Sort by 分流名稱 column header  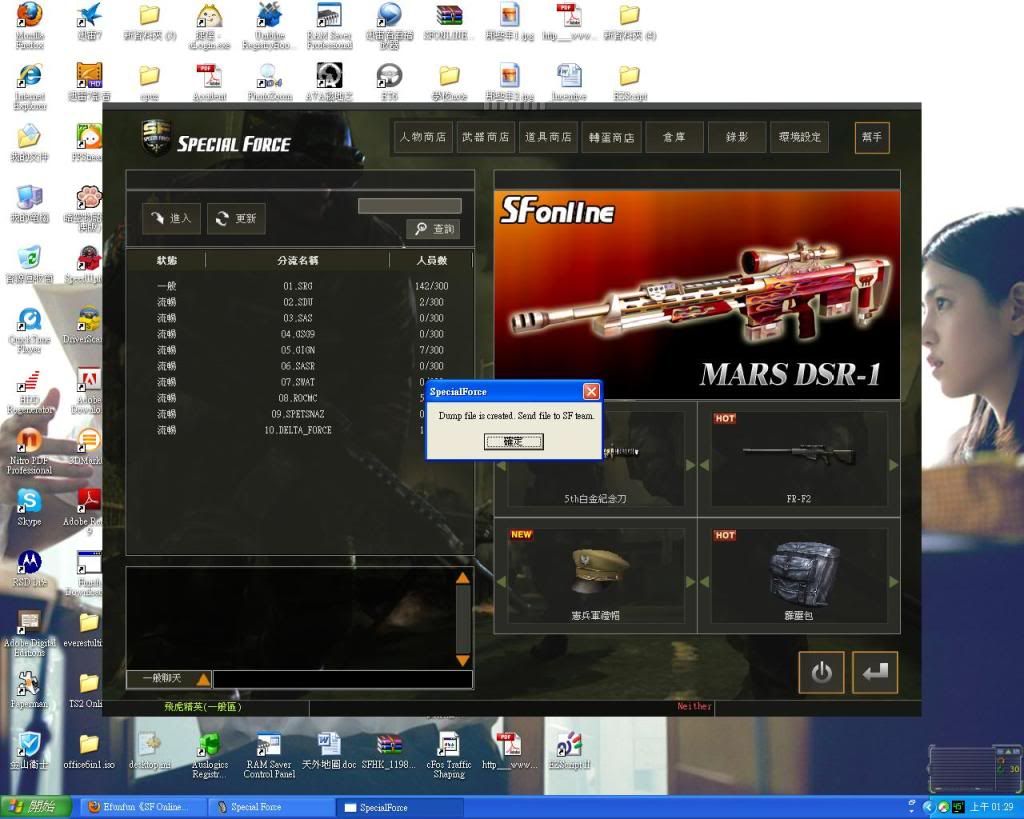(x=298, y=261)
